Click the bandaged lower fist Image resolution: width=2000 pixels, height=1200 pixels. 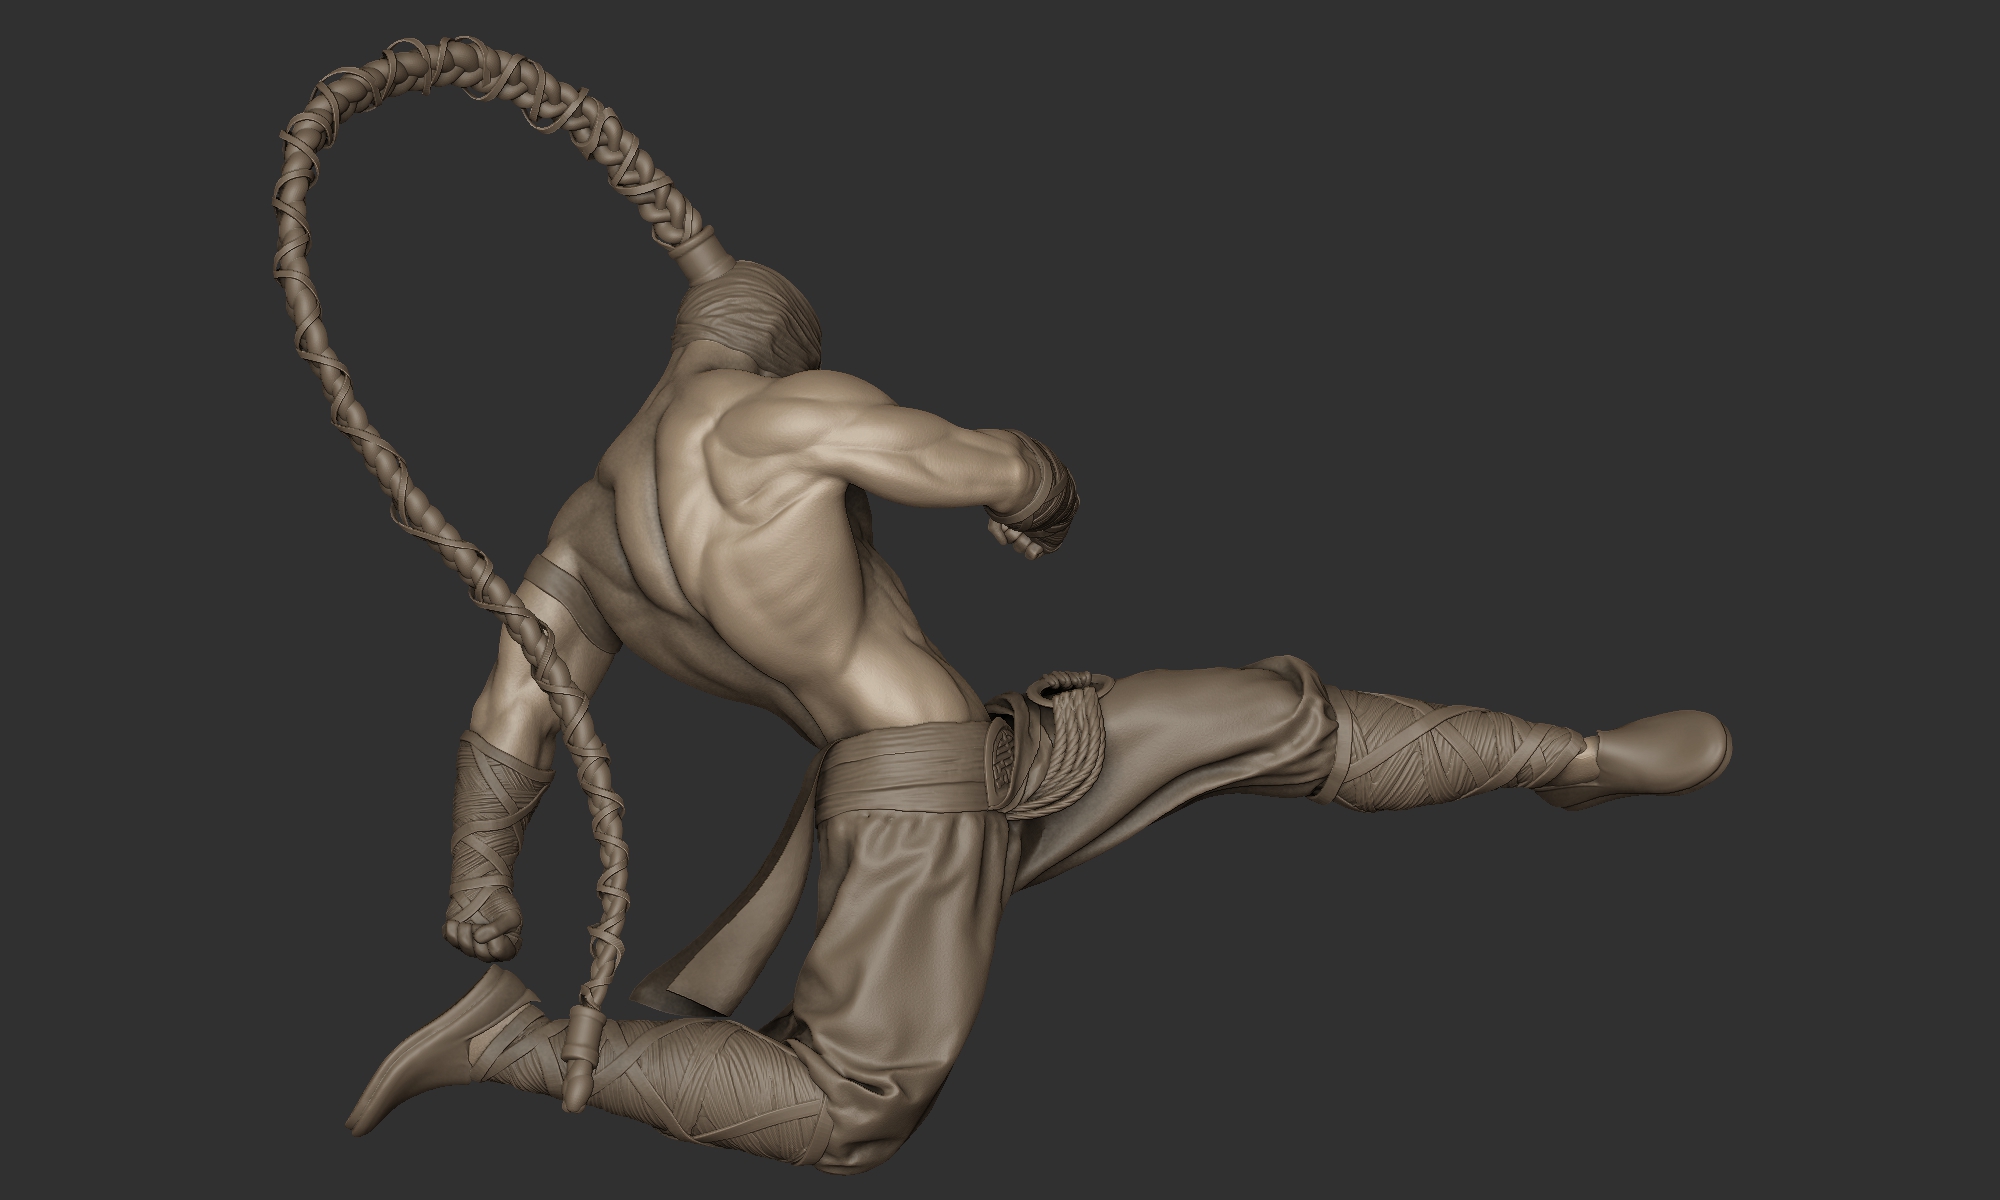click(484, 927)
